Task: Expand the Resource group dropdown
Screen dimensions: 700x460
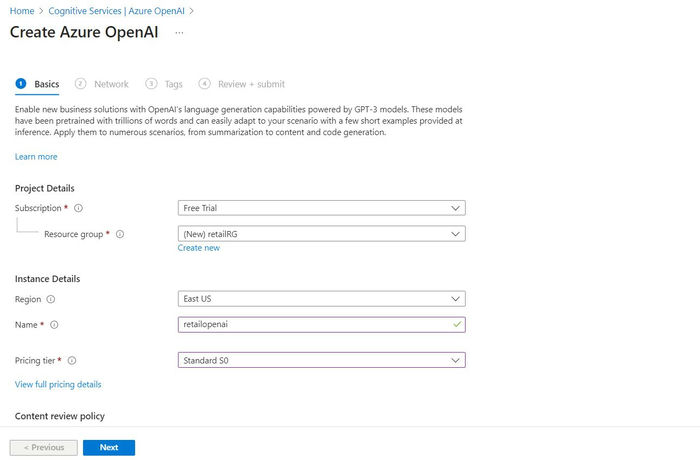Action: pyautogui.click(x=321, y=234)
